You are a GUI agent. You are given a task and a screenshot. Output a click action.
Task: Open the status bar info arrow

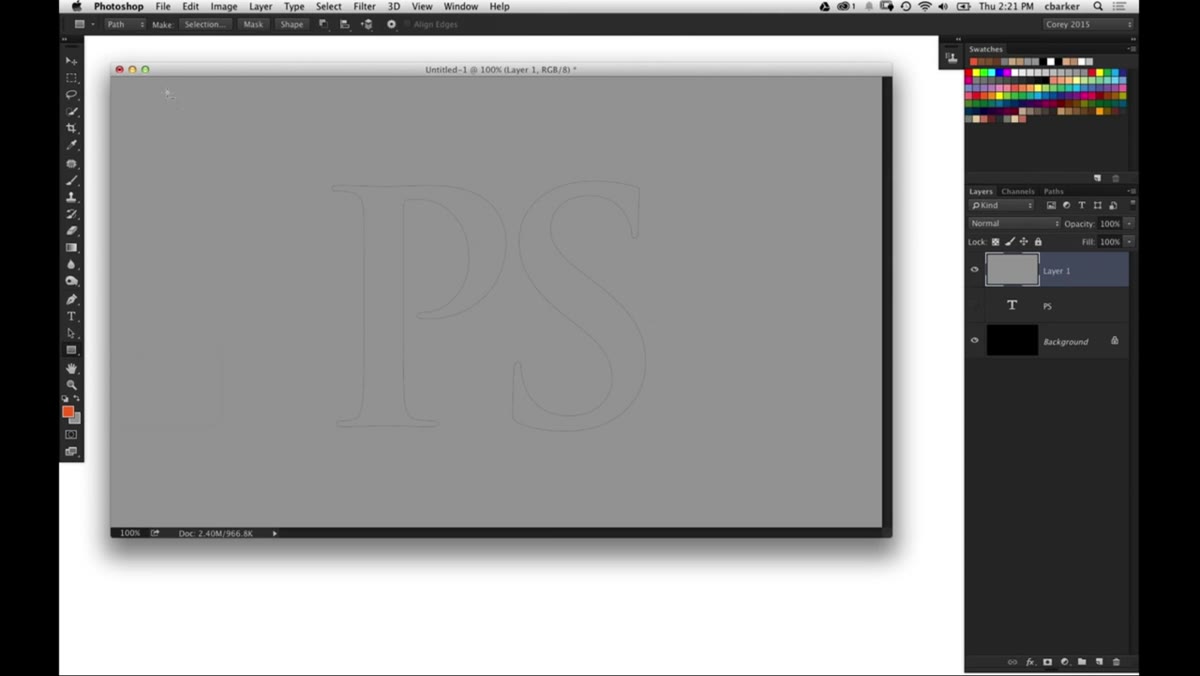tap(275, 533)
